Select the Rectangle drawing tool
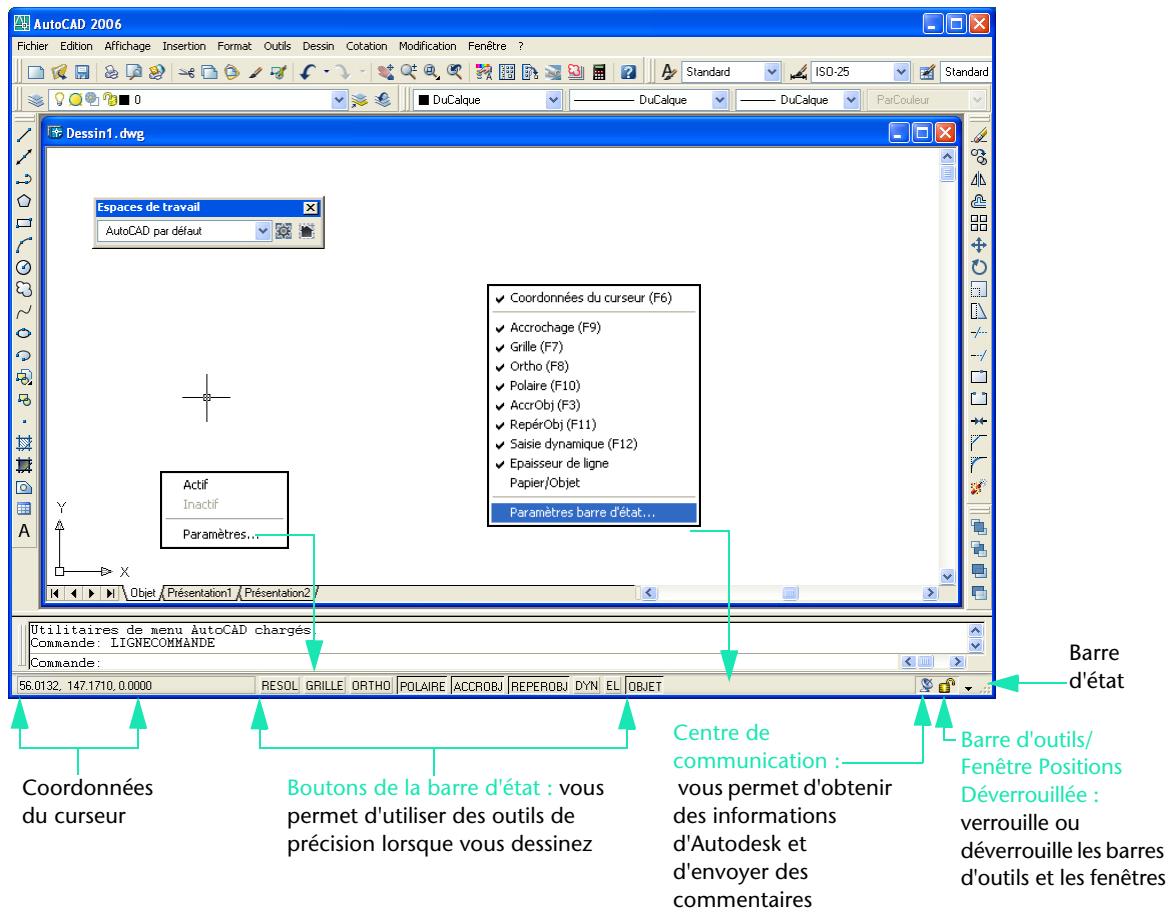 pyautogui.click(x=24, y=223)
